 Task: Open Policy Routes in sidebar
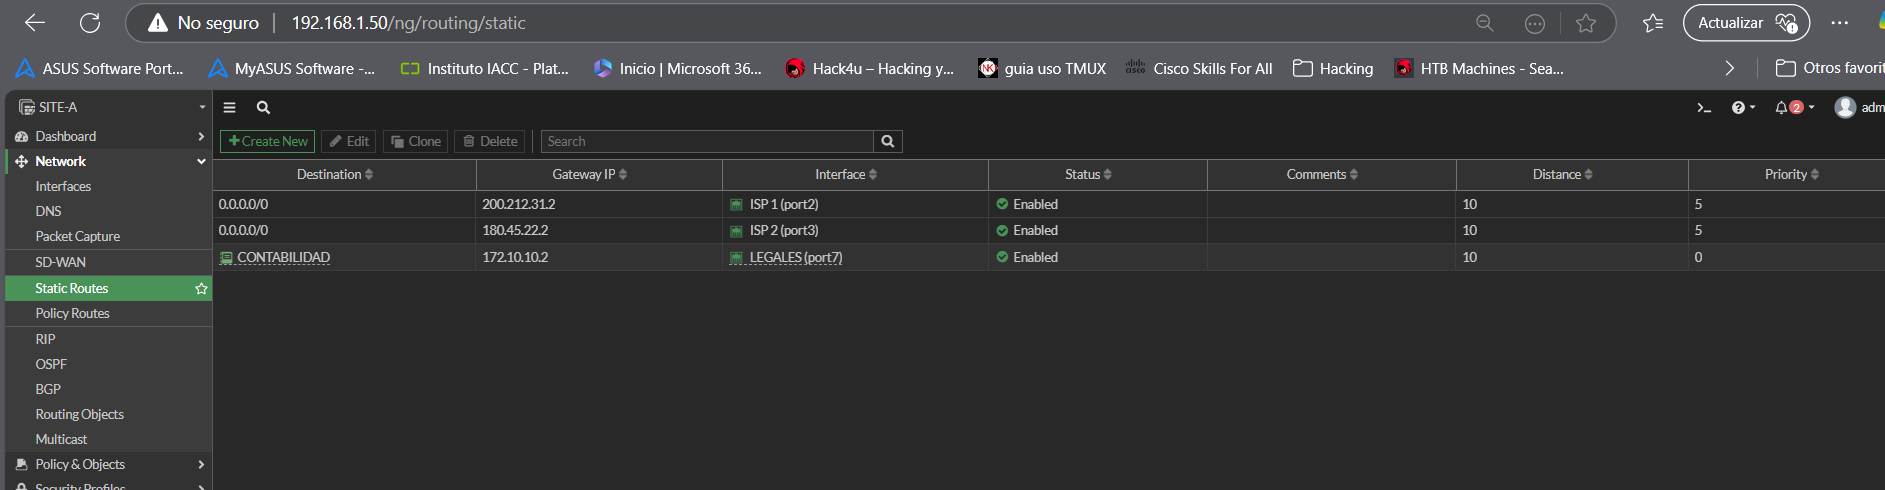(72, 314)
